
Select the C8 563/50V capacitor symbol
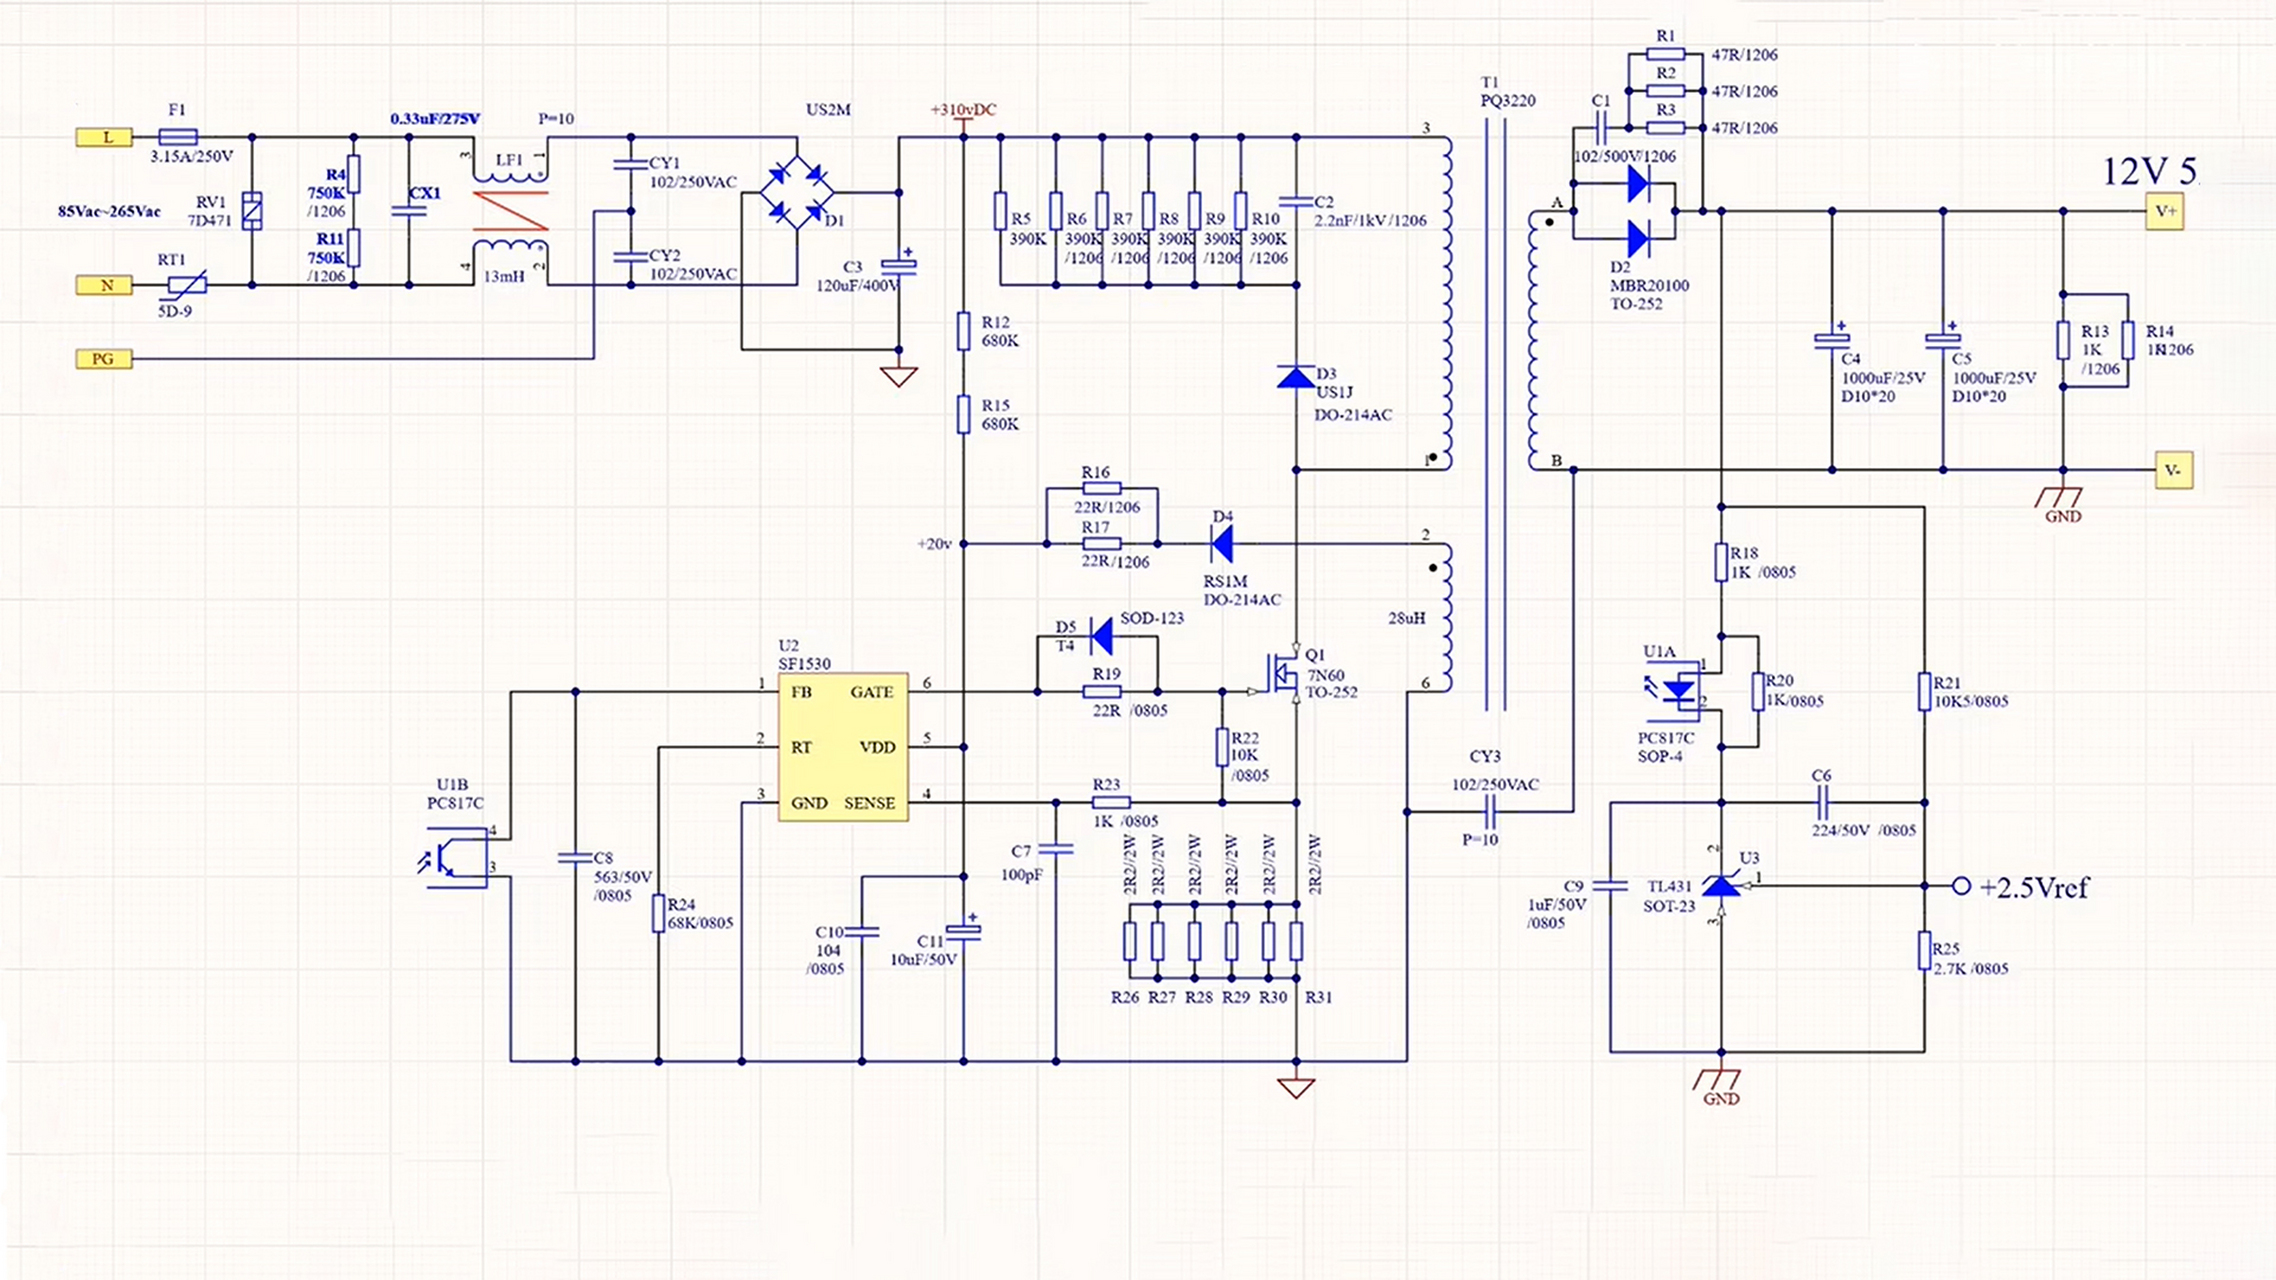pyautogui.click(x=575, y=857)
